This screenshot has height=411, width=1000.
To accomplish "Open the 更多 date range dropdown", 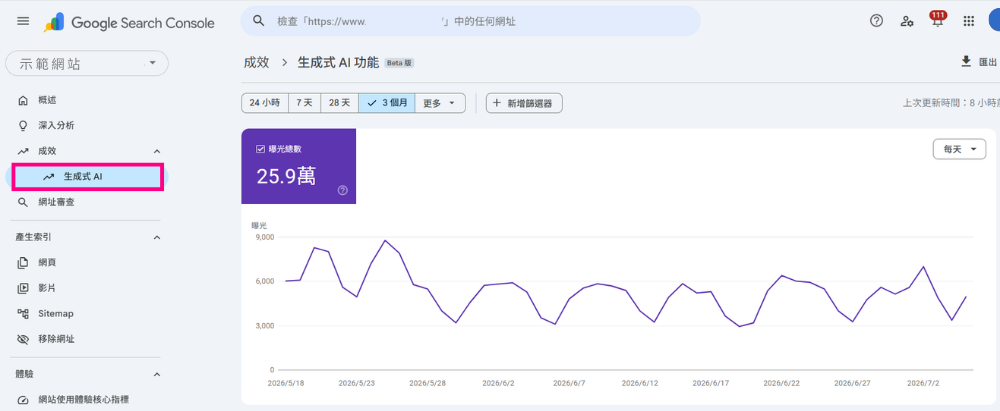I will tap(440, 103).
